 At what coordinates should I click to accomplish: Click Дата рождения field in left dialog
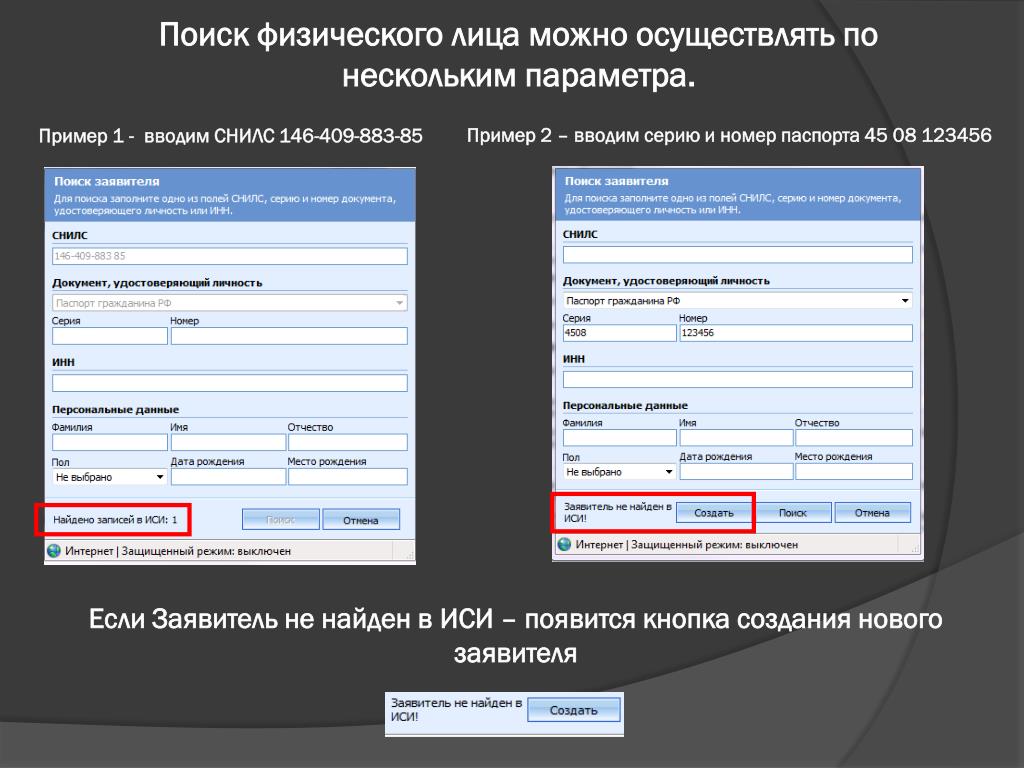[228, 477]
